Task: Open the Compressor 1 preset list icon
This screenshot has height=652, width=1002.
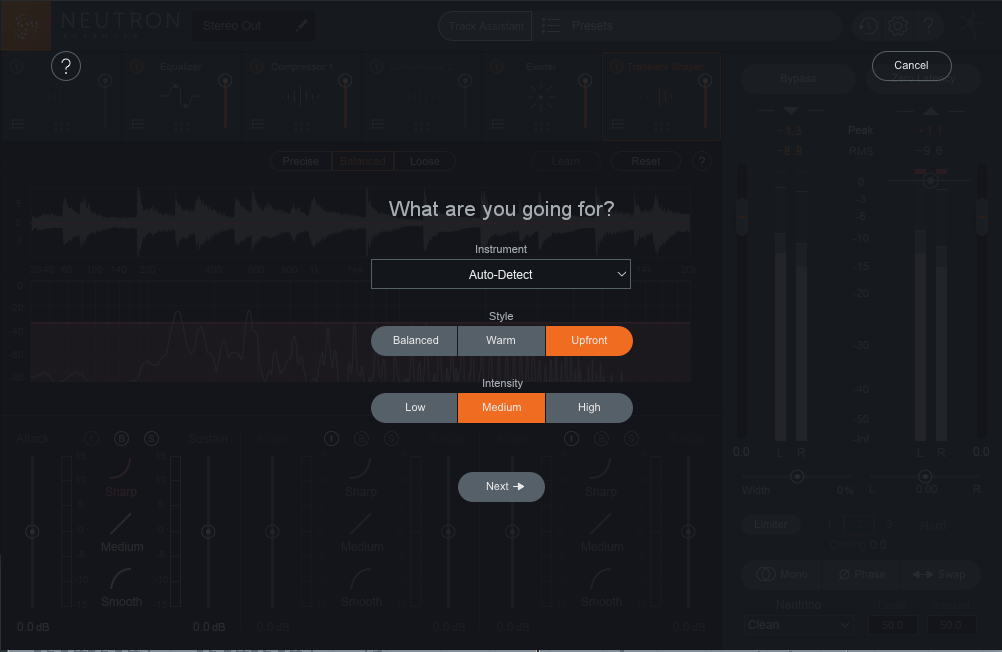Action: click(x=258, y=124)
